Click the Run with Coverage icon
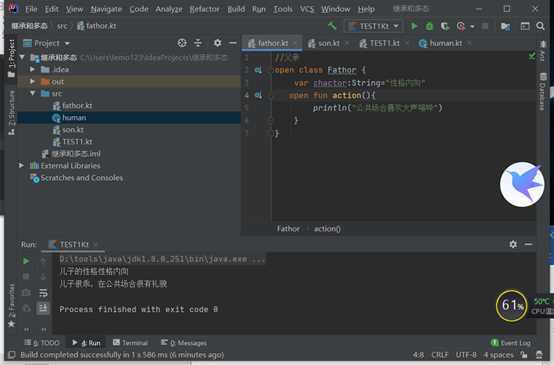 click(x=444, y=26)
